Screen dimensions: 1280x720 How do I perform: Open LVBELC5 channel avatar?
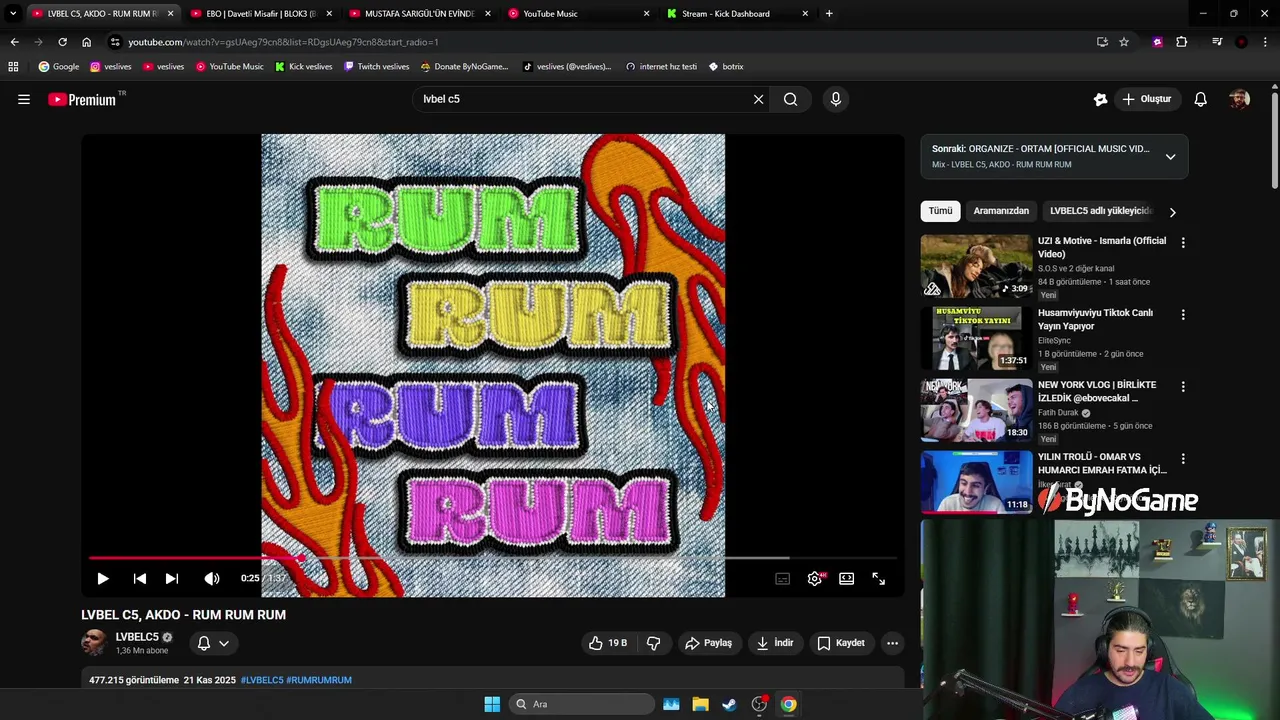(94, 643)
